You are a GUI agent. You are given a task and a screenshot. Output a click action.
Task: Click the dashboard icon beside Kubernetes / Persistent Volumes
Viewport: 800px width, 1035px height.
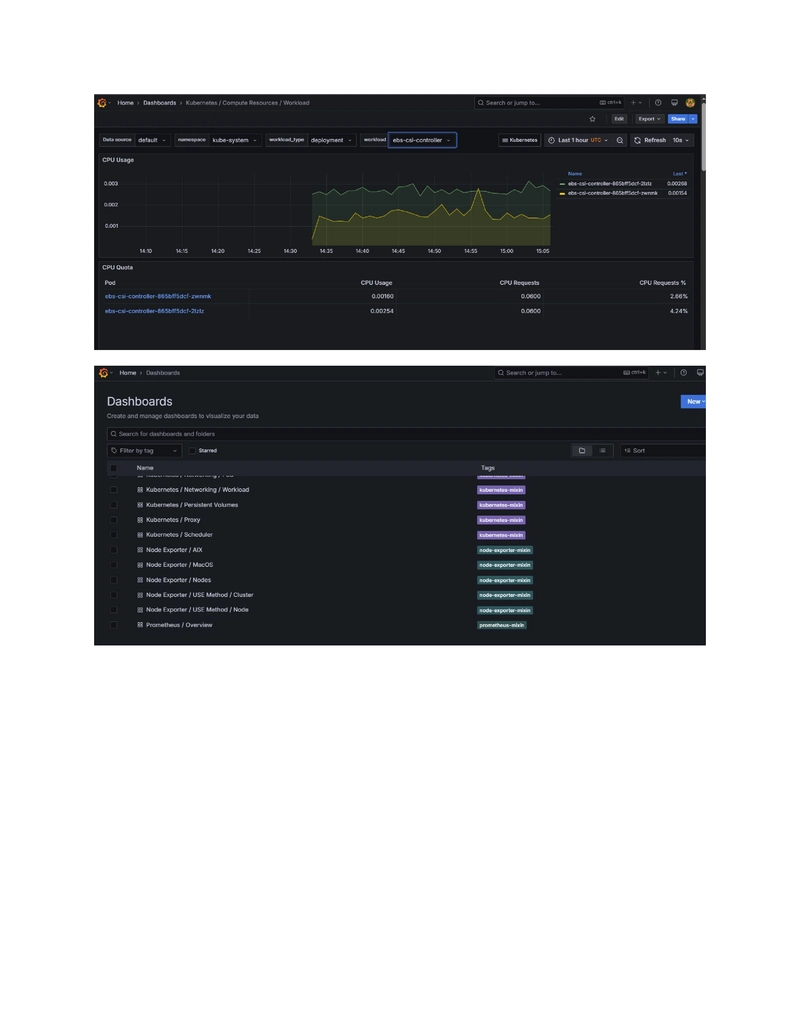click(140, 505)
